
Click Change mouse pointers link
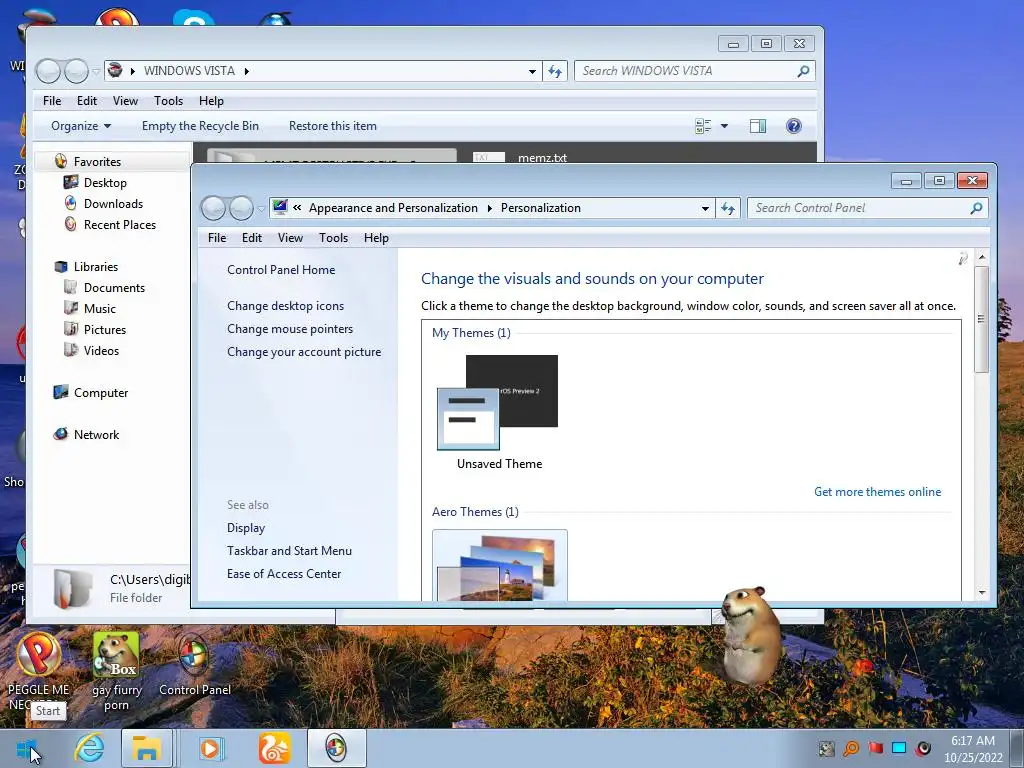pos(290,328)
